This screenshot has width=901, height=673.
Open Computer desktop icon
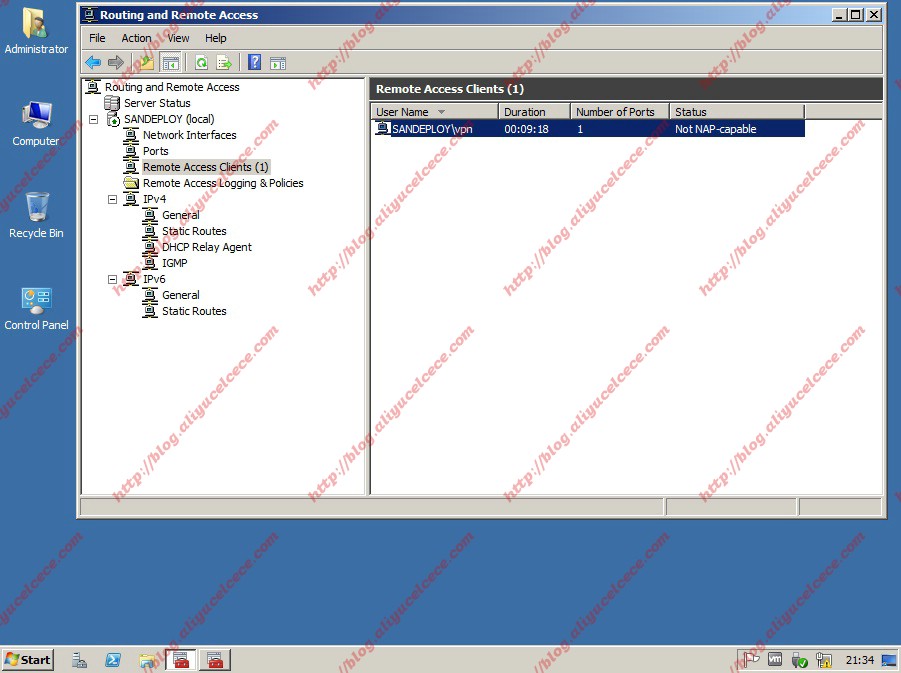pos(36,123)
